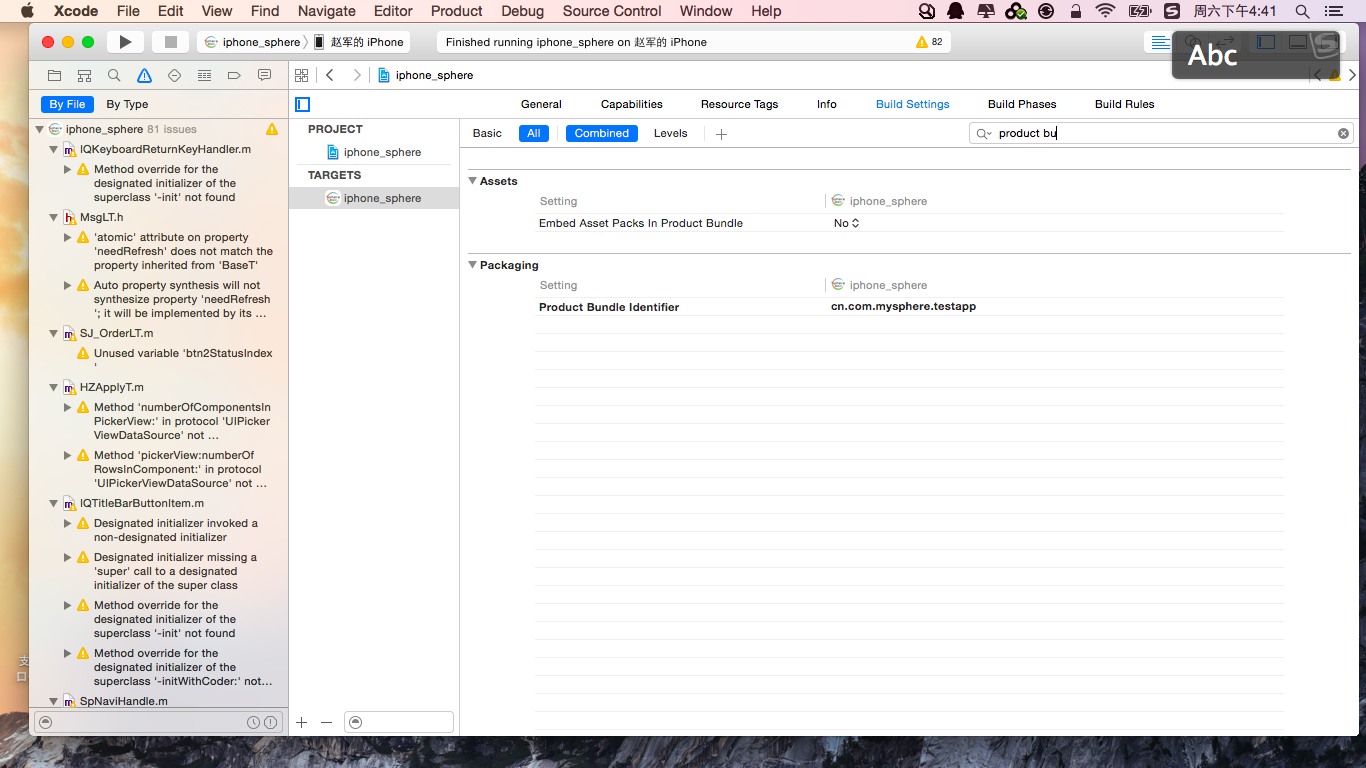Select the By Type grouping
The image size is (1366, 768).
(127, 104)
